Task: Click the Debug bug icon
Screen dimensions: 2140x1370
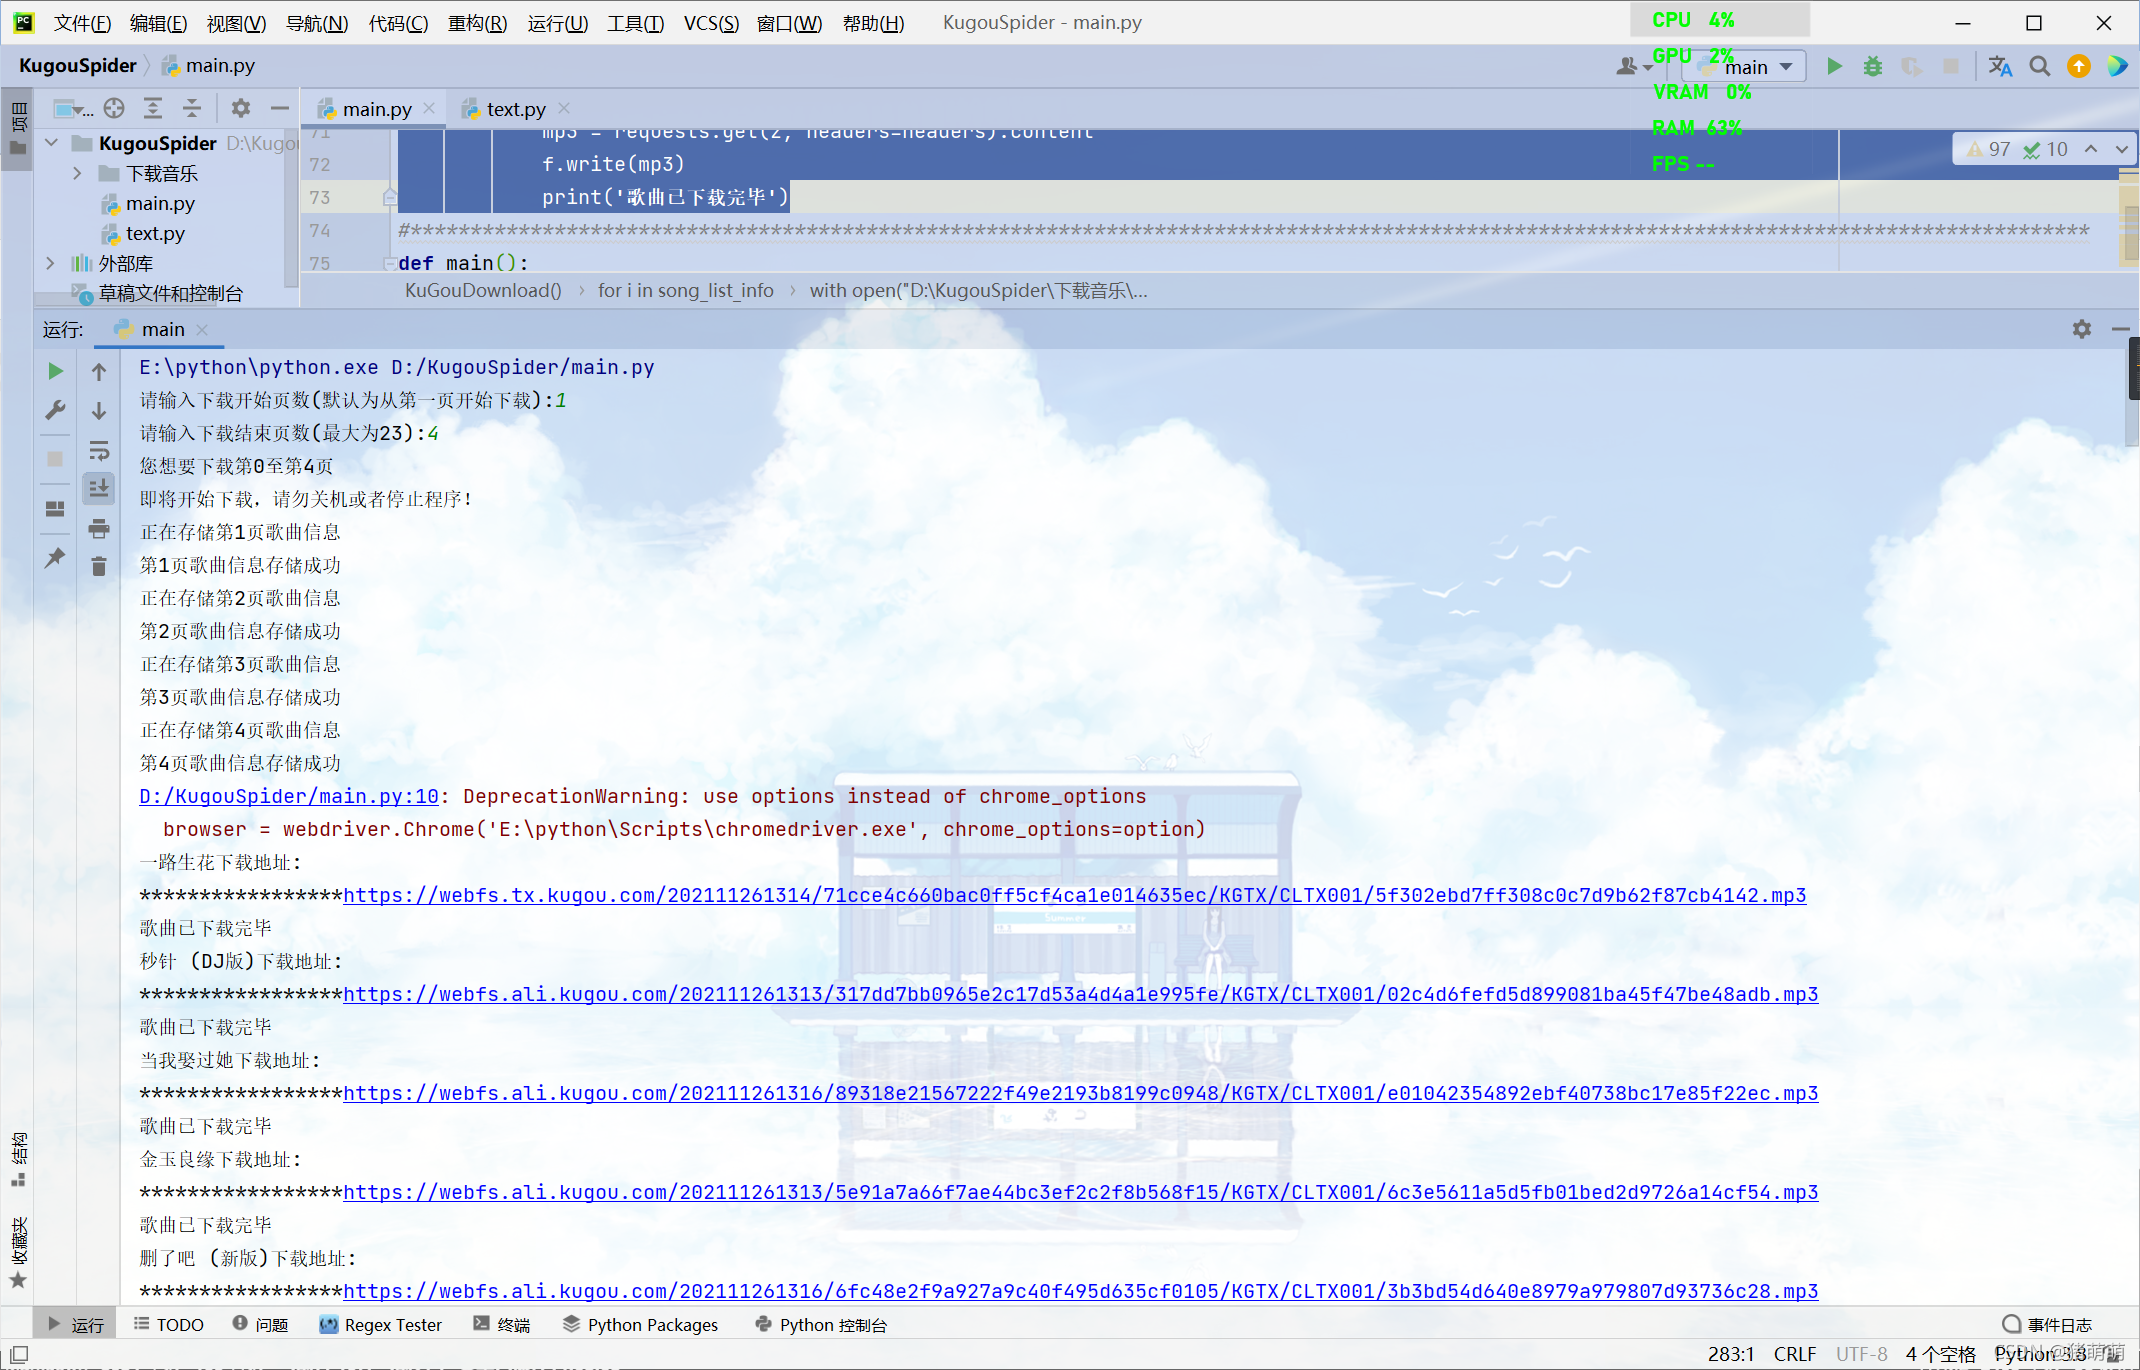Action: 1872,66
